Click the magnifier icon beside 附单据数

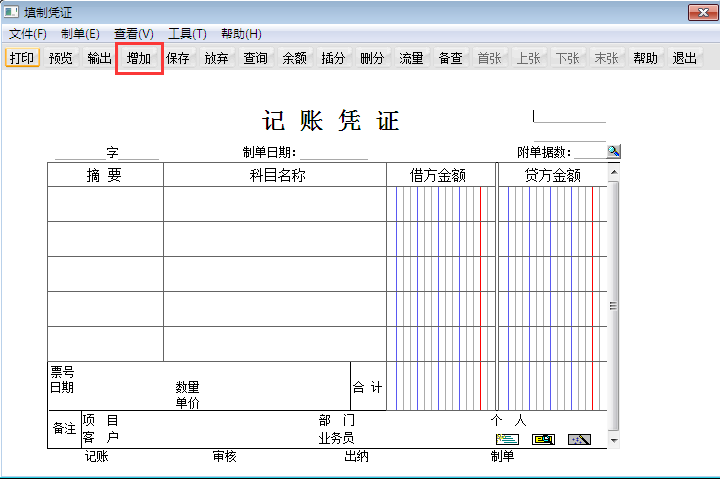[x=613, y=151]
